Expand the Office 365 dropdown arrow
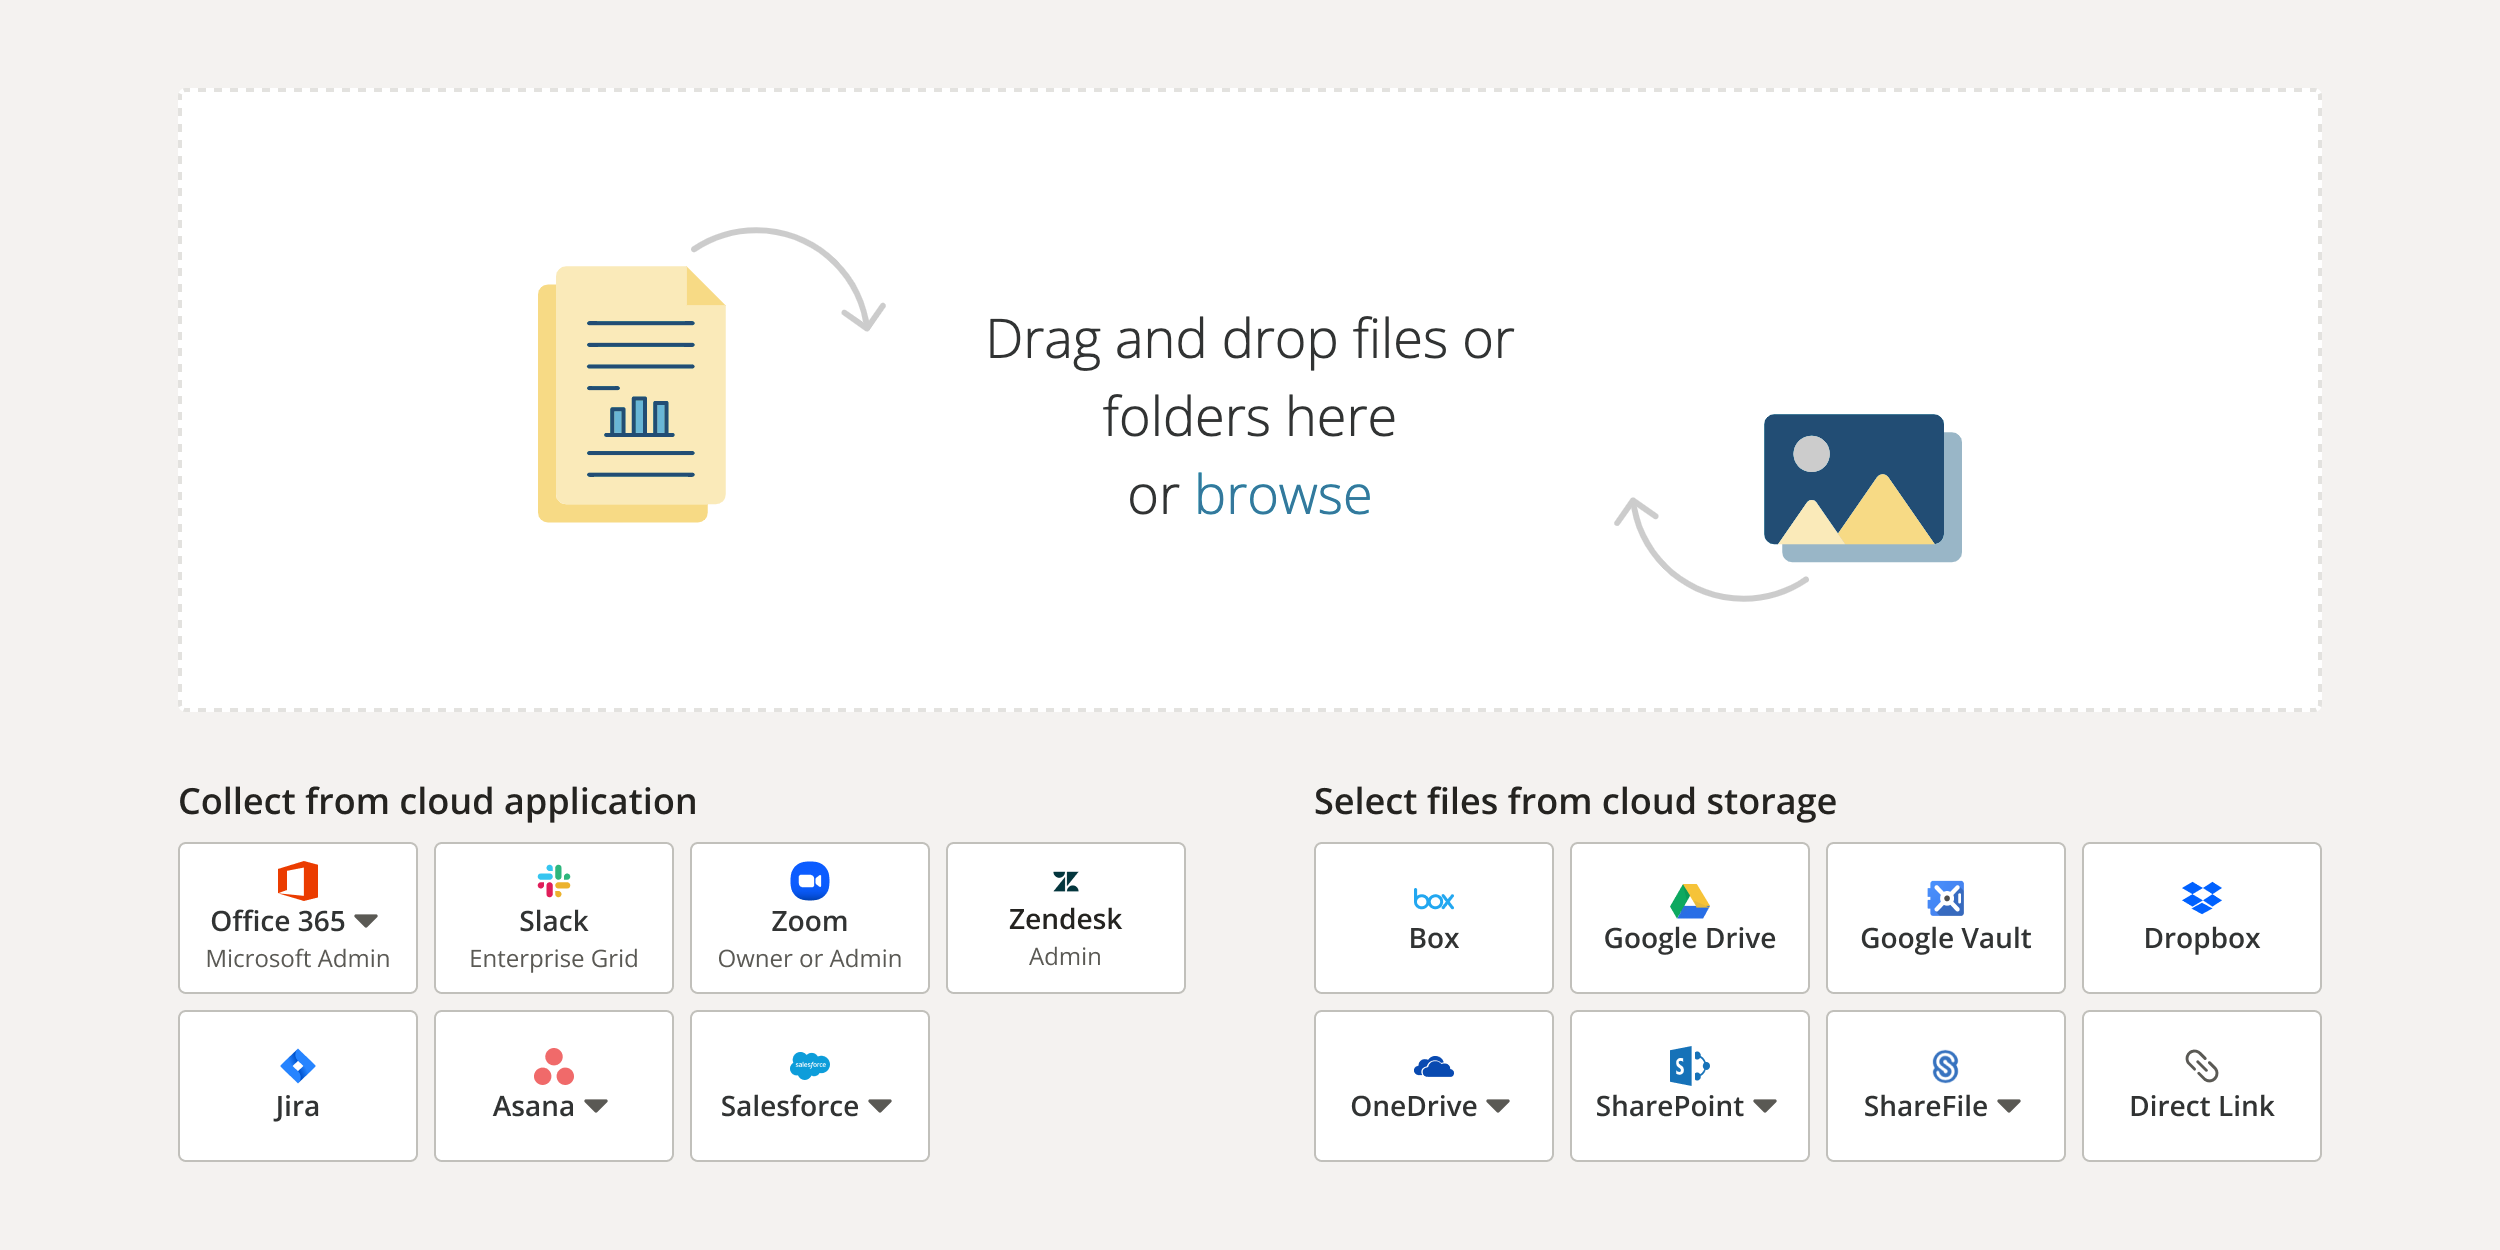 click(x=366, y=920)
